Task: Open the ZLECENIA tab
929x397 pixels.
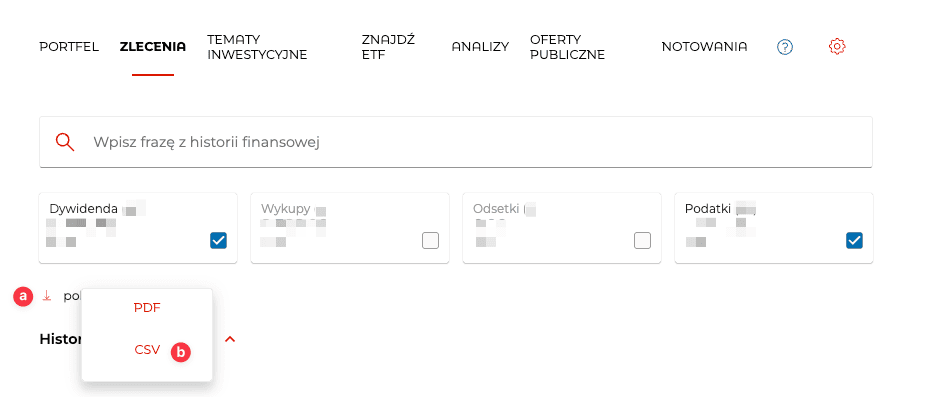Action: 153,47
